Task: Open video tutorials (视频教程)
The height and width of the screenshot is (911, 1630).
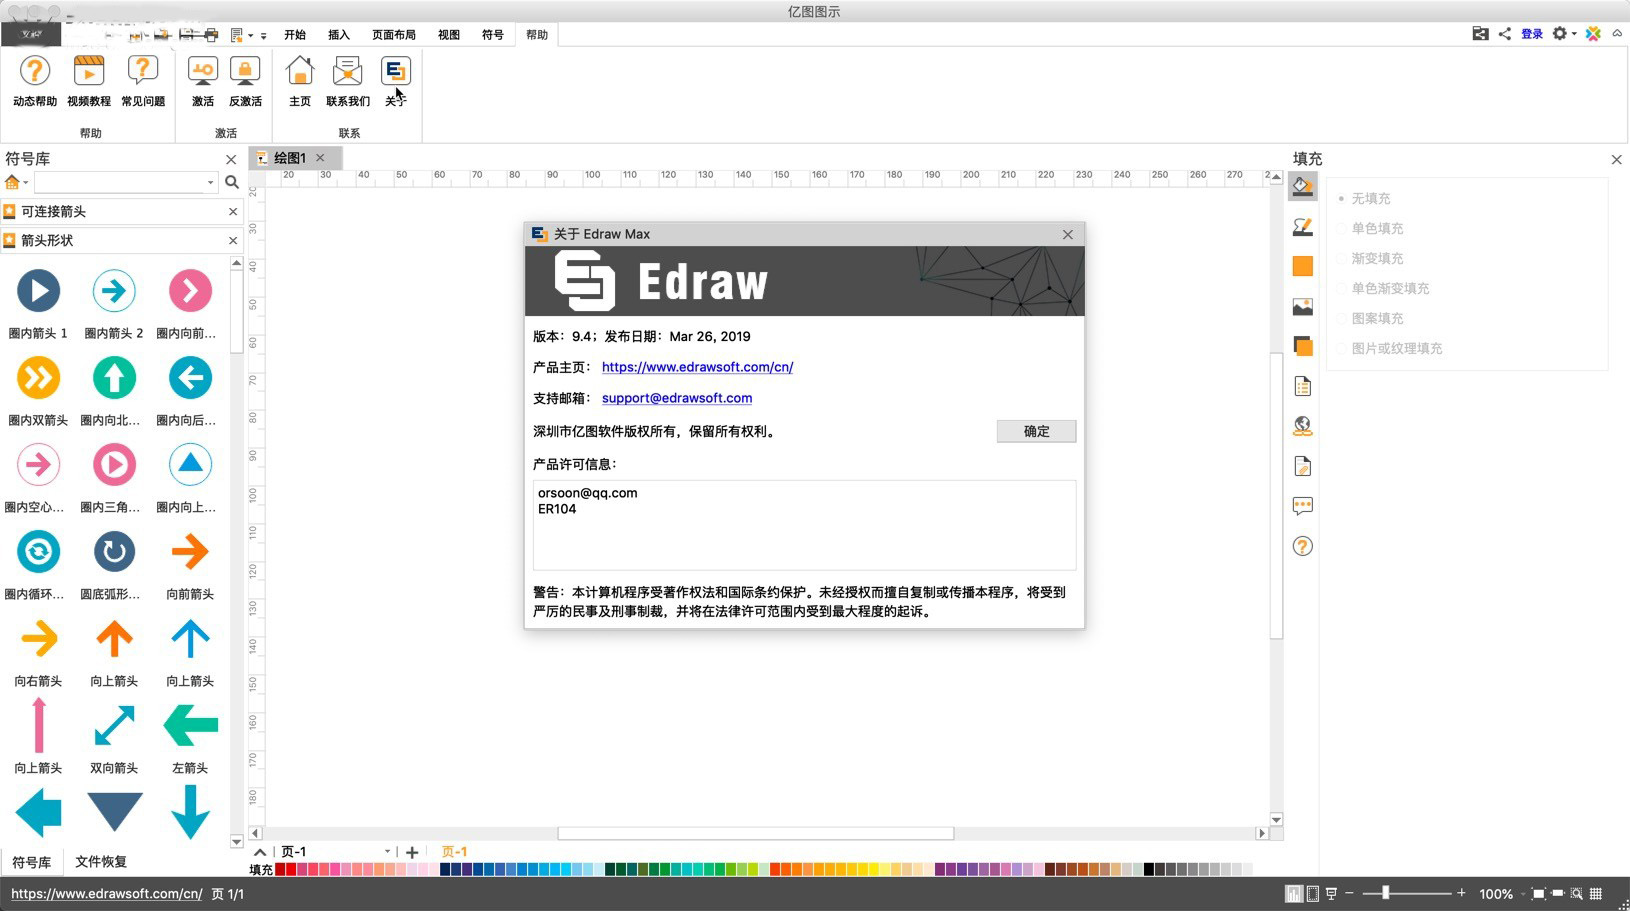Action: coord(89,71)
